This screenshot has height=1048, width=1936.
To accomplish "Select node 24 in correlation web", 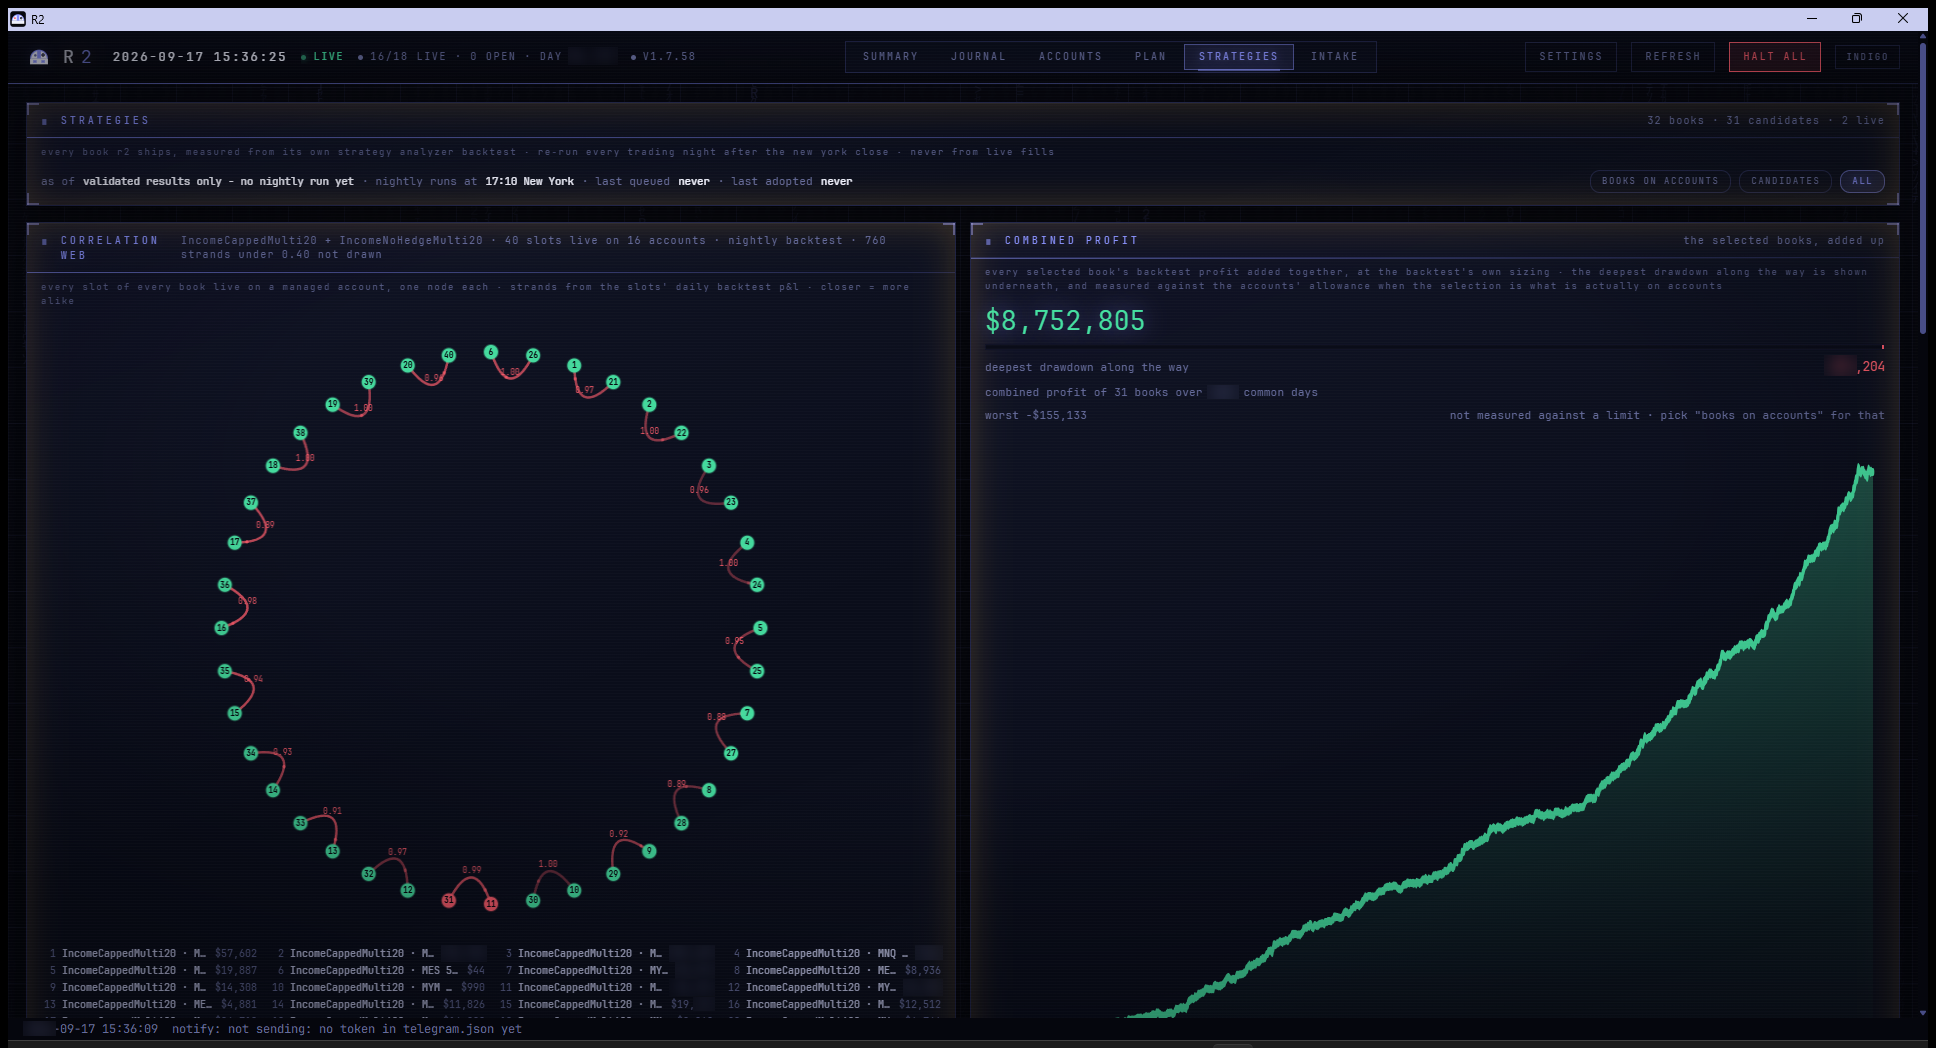I will [757, 584].
